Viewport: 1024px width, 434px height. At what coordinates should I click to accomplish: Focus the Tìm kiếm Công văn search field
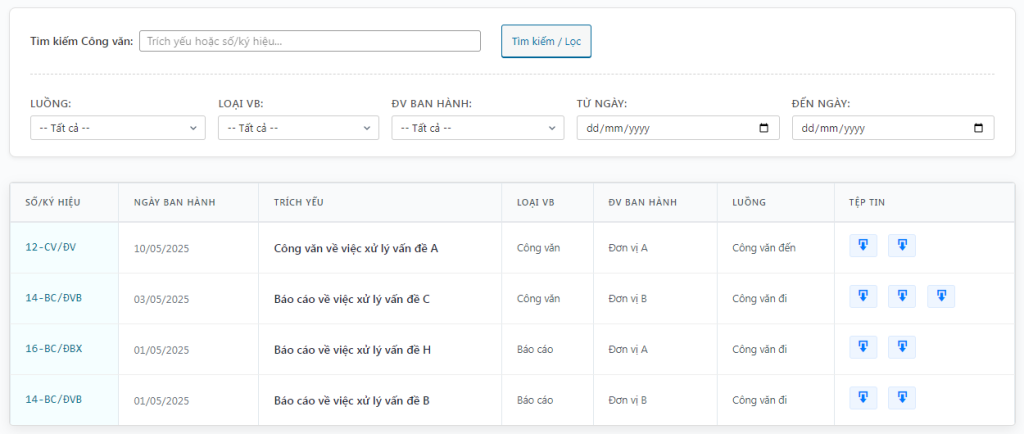[310, 41]
